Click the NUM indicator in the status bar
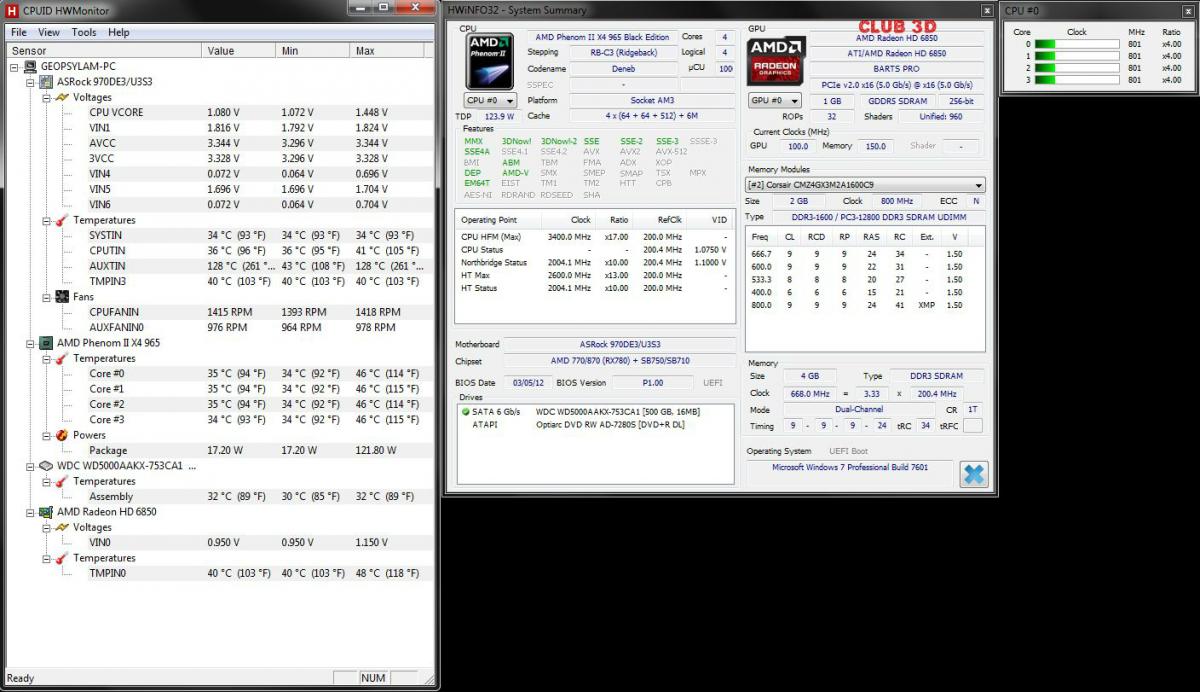 [373, 678]
